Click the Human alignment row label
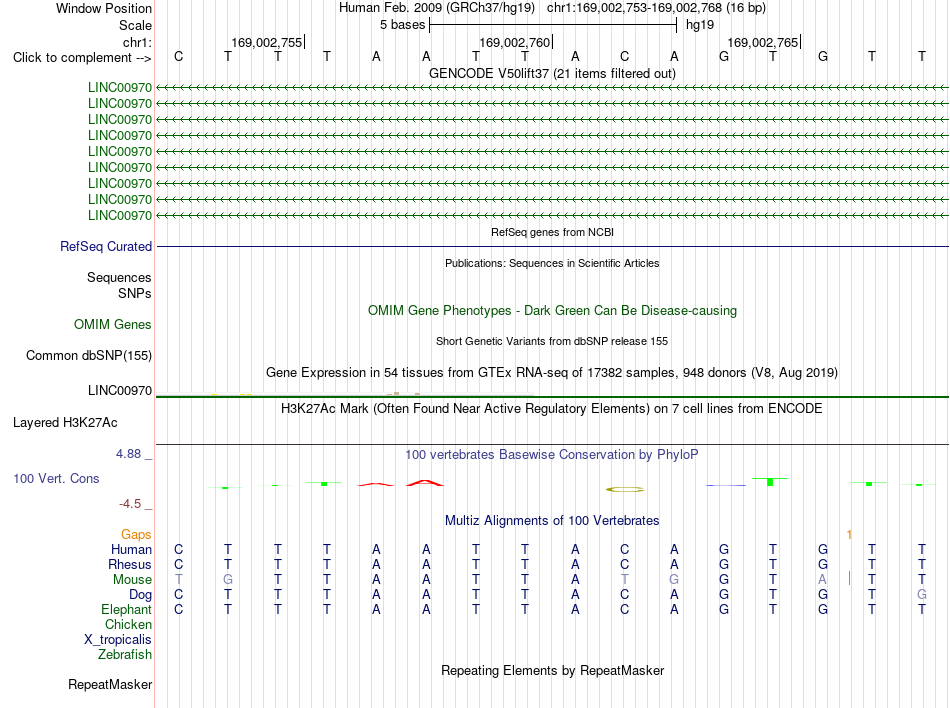 (x=131, y=549)
